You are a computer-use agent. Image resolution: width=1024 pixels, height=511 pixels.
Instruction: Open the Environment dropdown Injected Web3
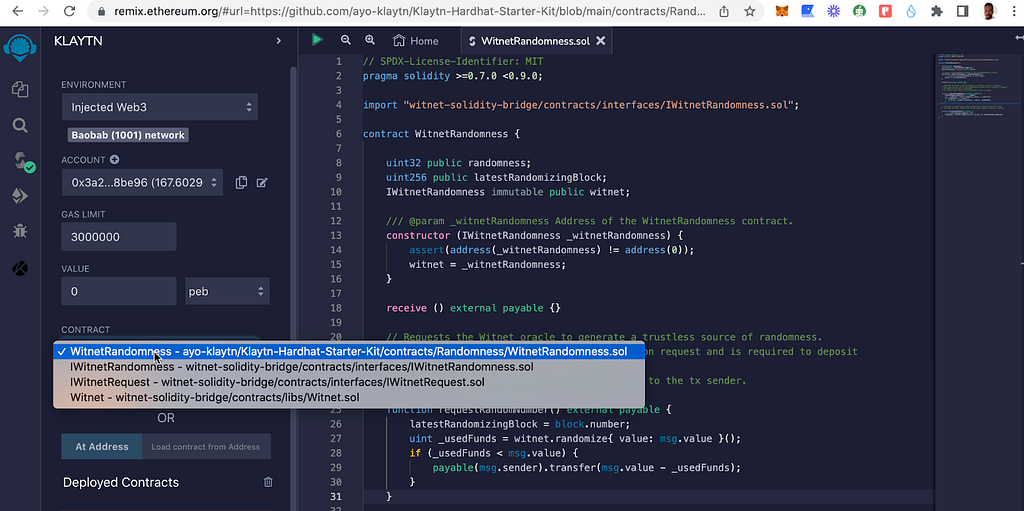tap(160, 107)
